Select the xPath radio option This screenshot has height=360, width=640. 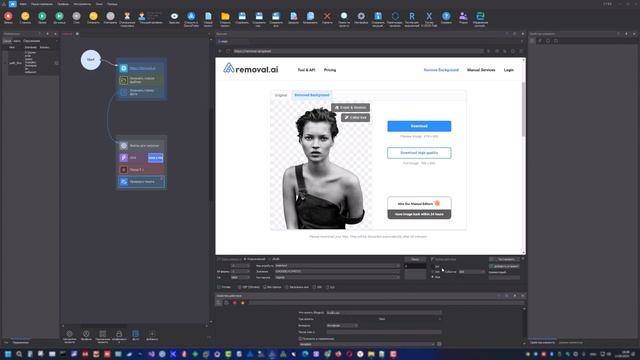tap(276, 259)
